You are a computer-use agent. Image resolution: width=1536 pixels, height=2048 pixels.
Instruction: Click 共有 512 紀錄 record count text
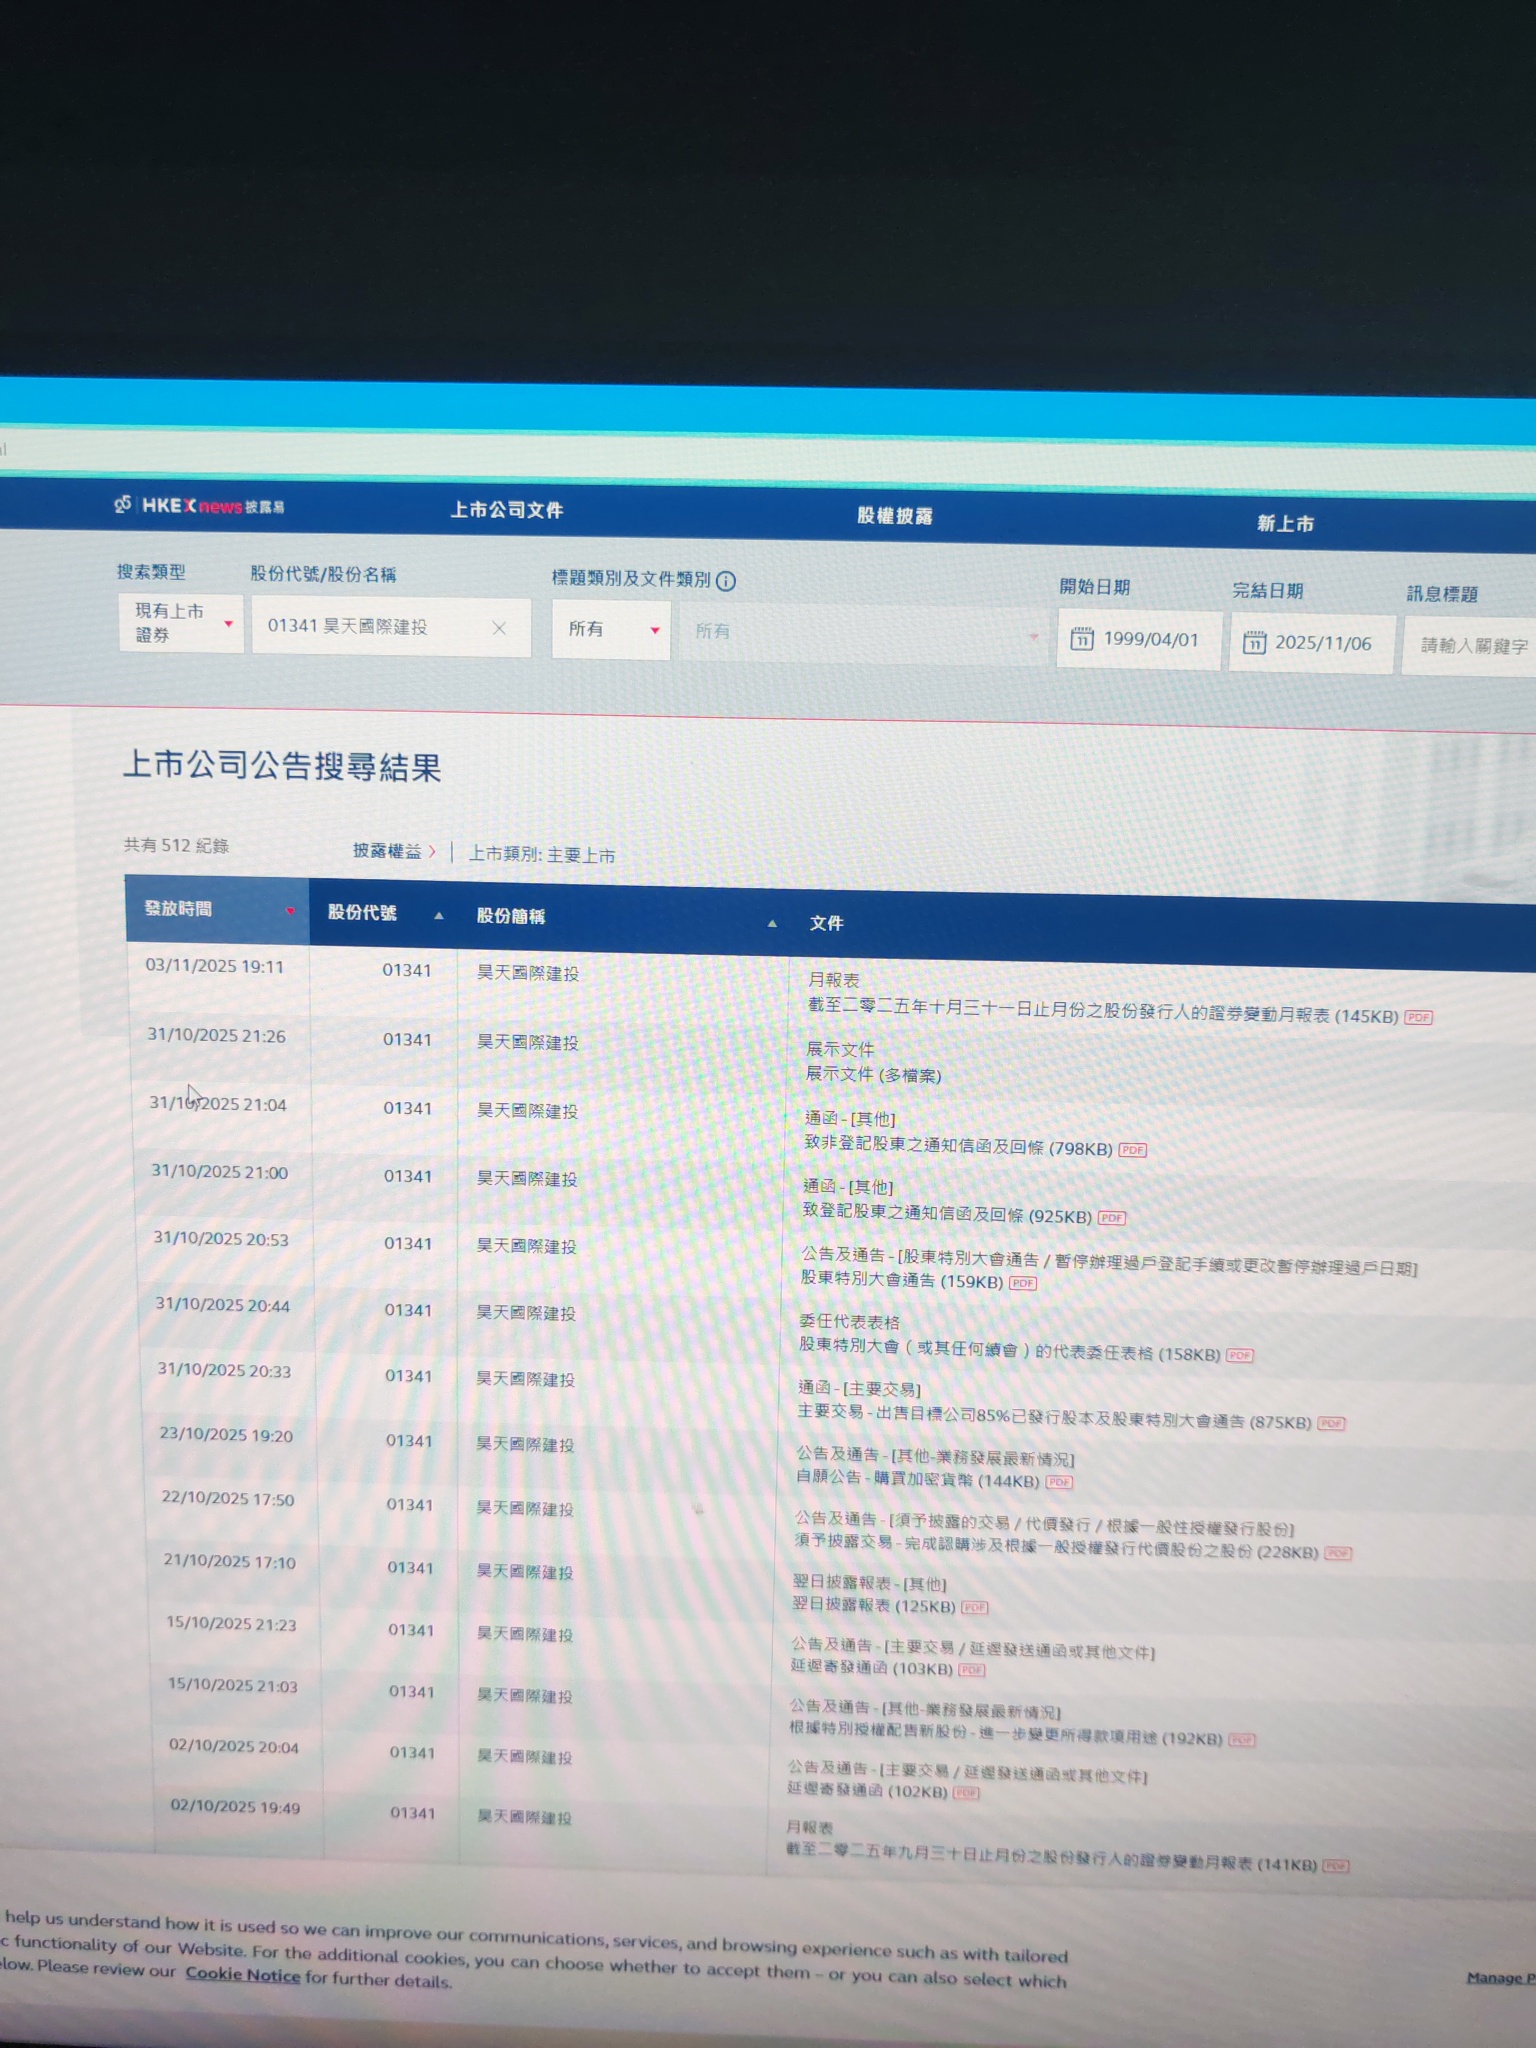(176, 846)
